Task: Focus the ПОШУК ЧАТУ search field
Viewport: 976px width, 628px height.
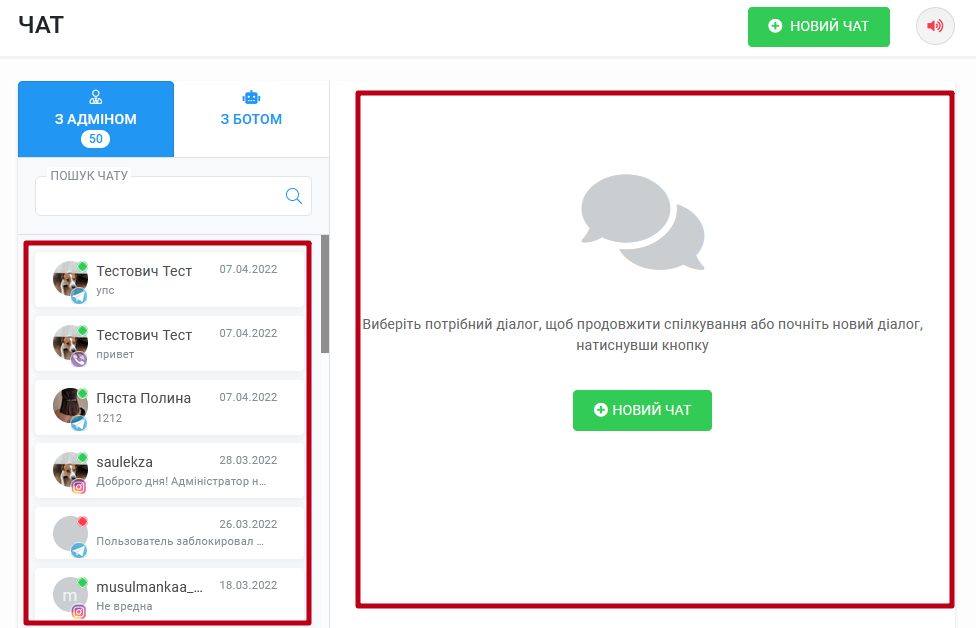Action: point(173,196)
